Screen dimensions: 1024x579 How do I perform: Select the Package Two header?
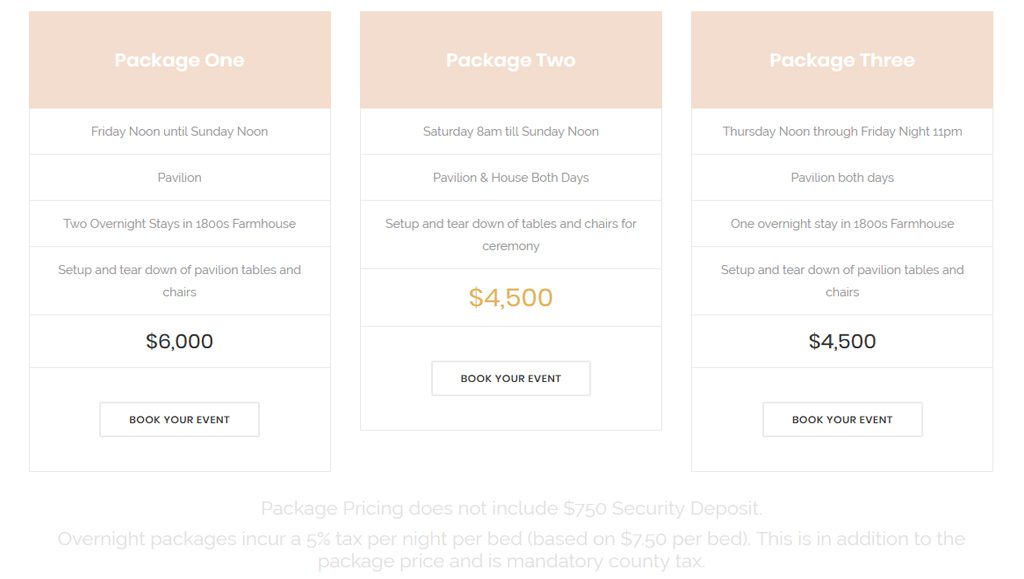[x=511, y=60]
